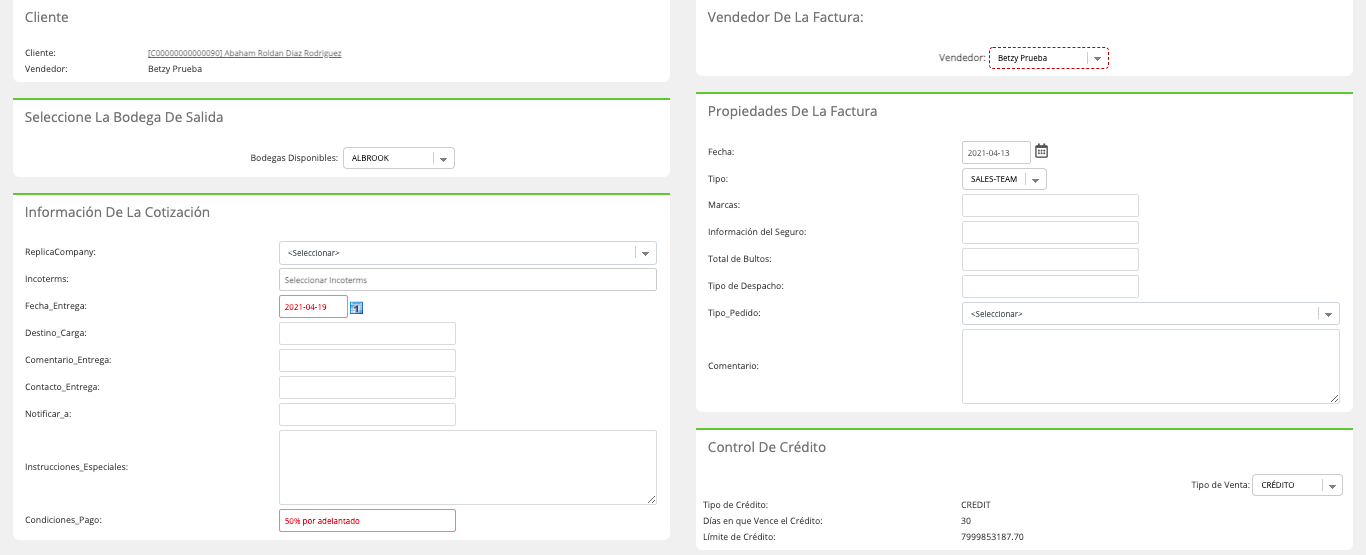The width and height of the screenshot is (1366, 555).
Task: Open client link Abaham Roldan Diaz Rodriguez
Action: (x=244, y=53)
